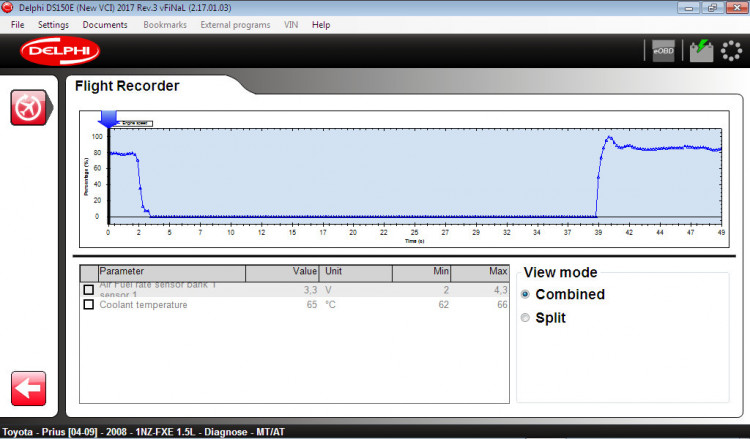
Task: Open the eOBD function icon
Action: click(x=663, y=51)
